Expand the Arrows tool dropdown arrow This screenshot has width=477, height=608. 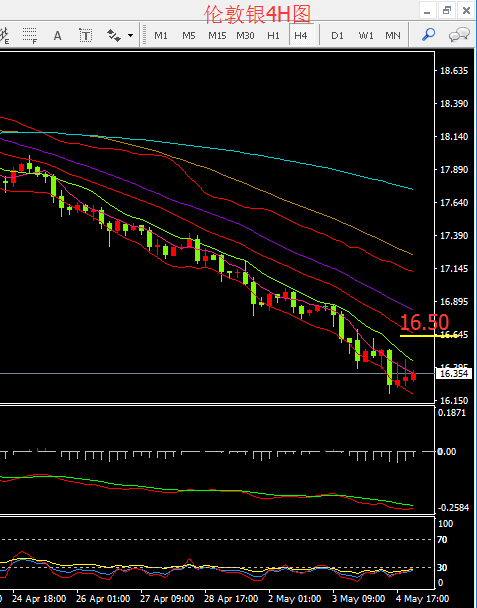pos(130,36)
